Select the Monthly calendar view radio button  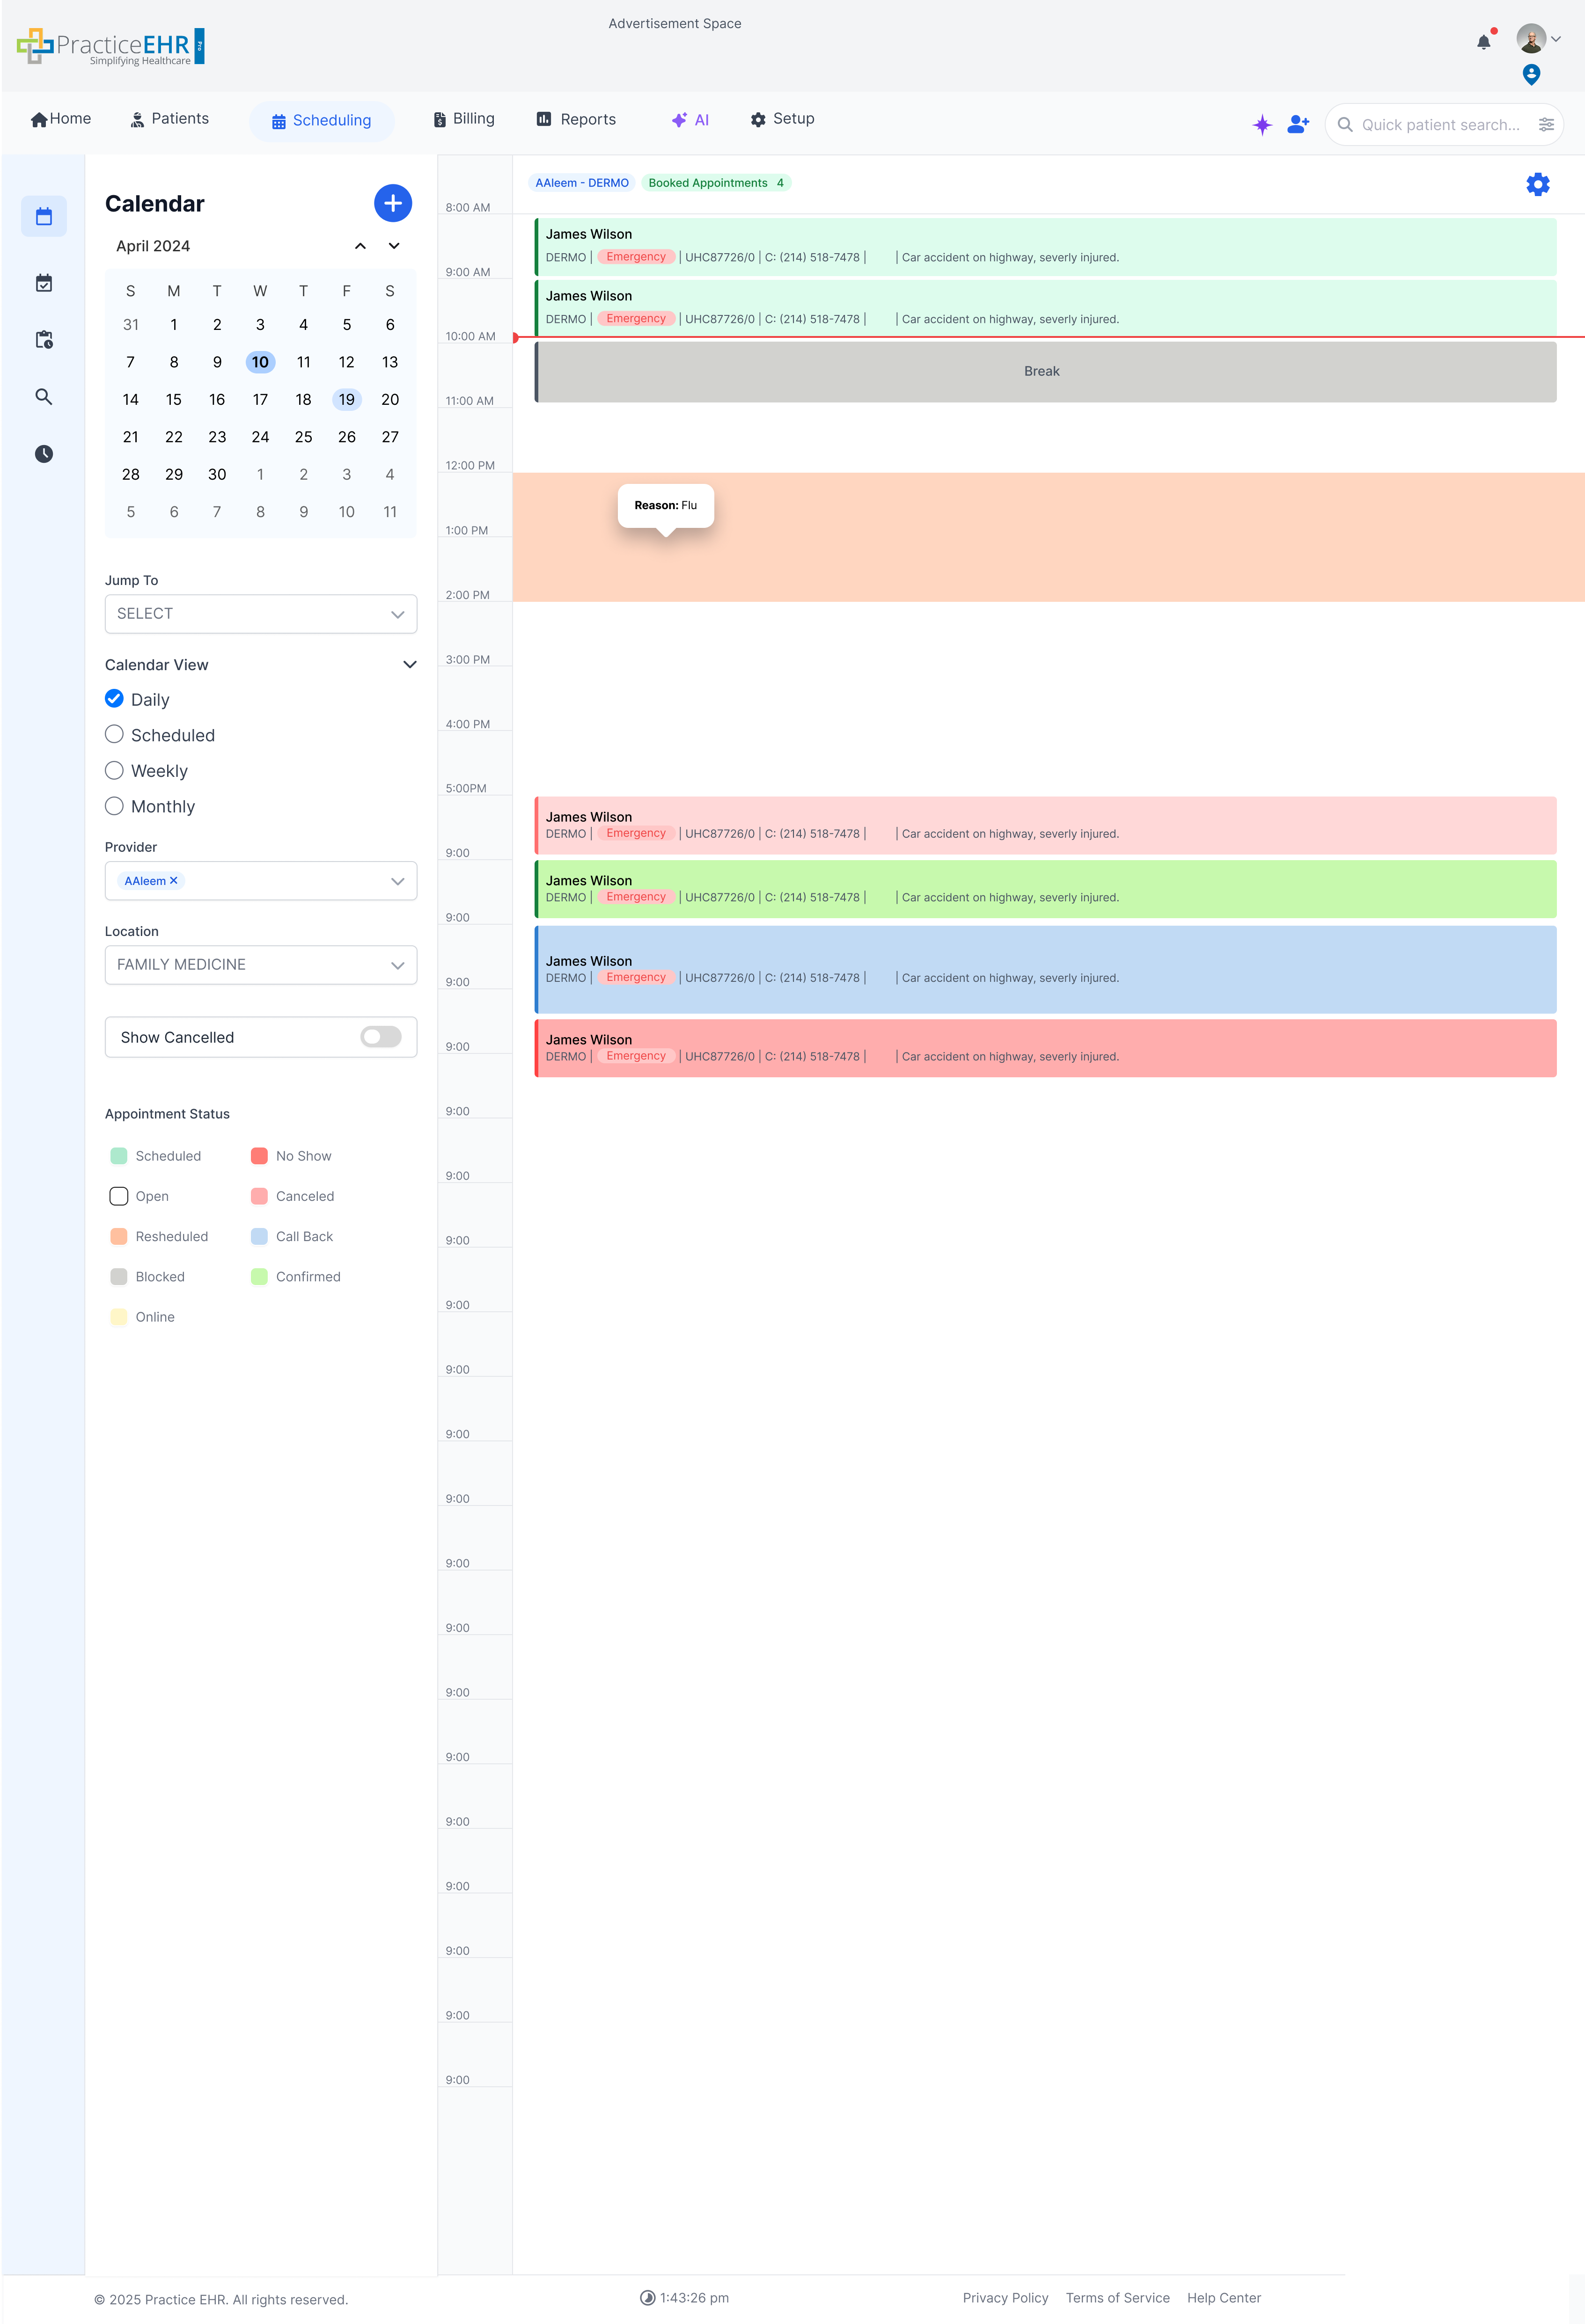pos(114,806)
